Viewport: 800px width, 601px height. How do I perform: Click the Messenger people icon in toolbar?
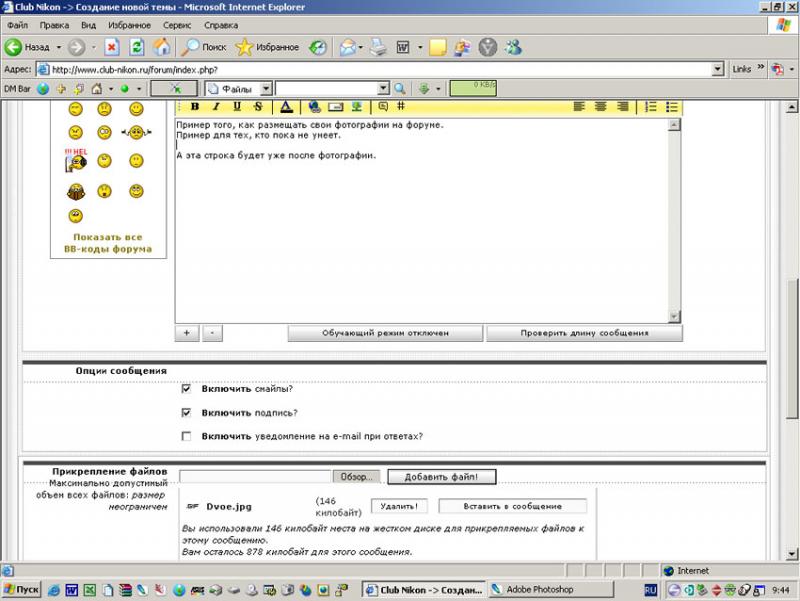513,47
